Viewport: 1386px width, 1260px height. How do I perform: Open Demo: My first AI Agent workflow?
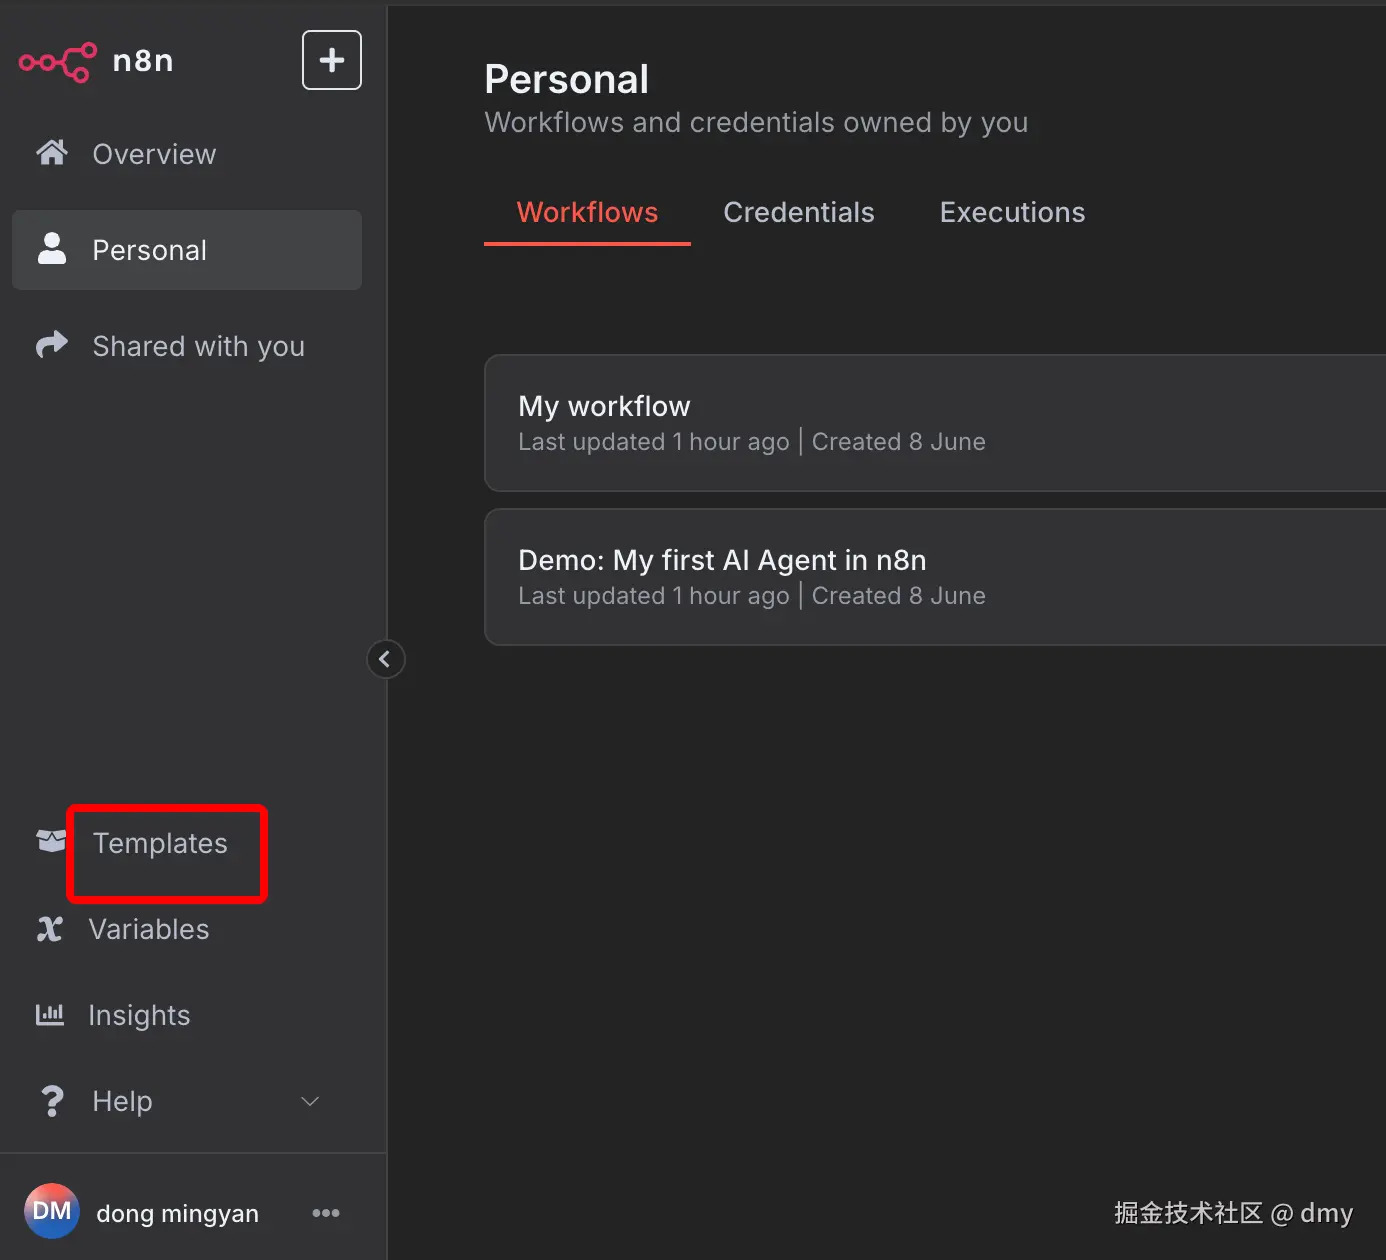935,577
